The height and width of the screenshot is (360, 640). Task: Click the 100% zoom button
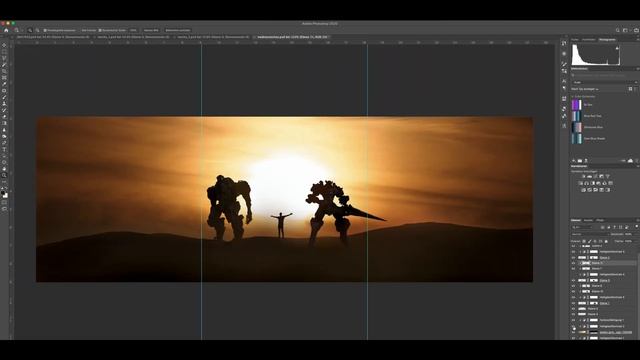click(x=133, y=30)
